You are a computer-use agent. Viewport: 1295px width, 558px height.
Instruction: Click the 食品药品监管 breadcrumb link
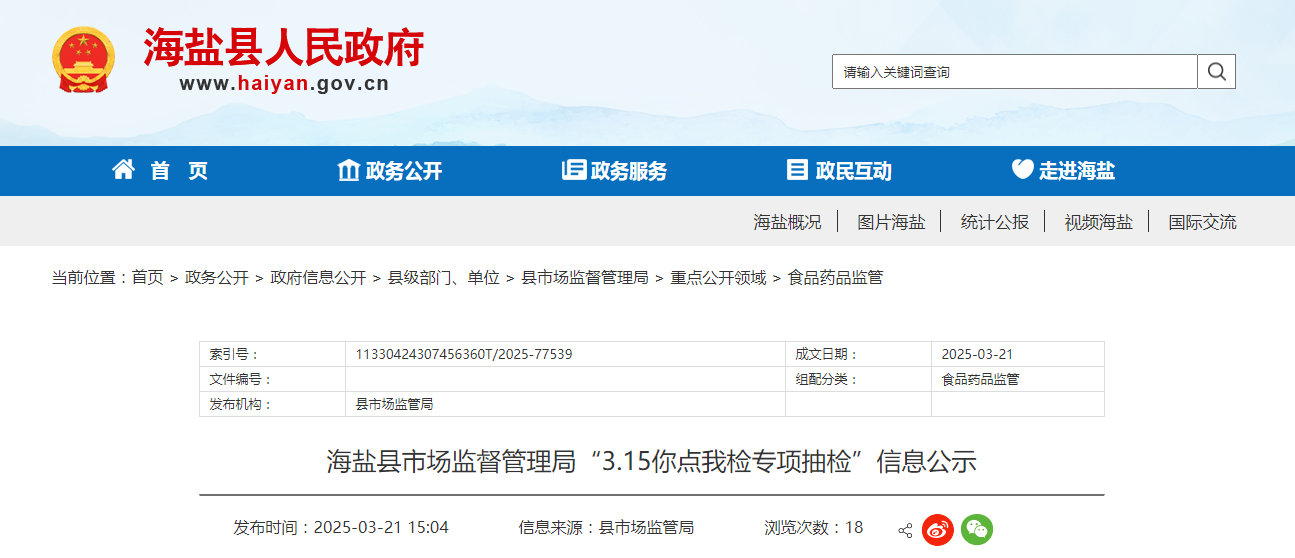click(x=836, y=278)
